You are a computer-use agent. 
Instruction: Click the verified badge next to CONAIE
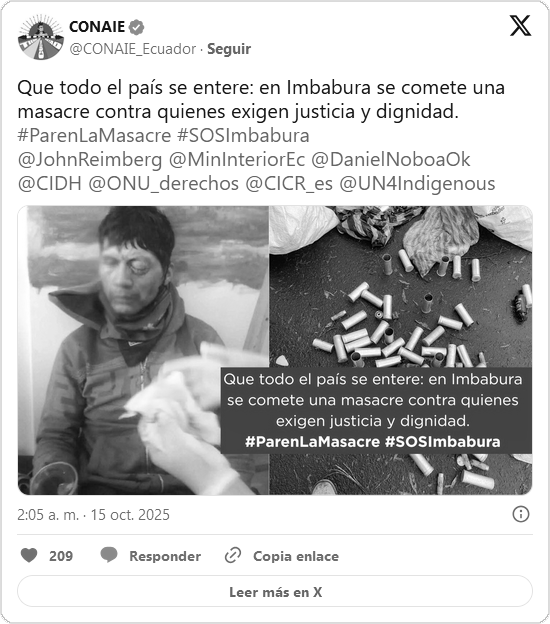point(137,27)
